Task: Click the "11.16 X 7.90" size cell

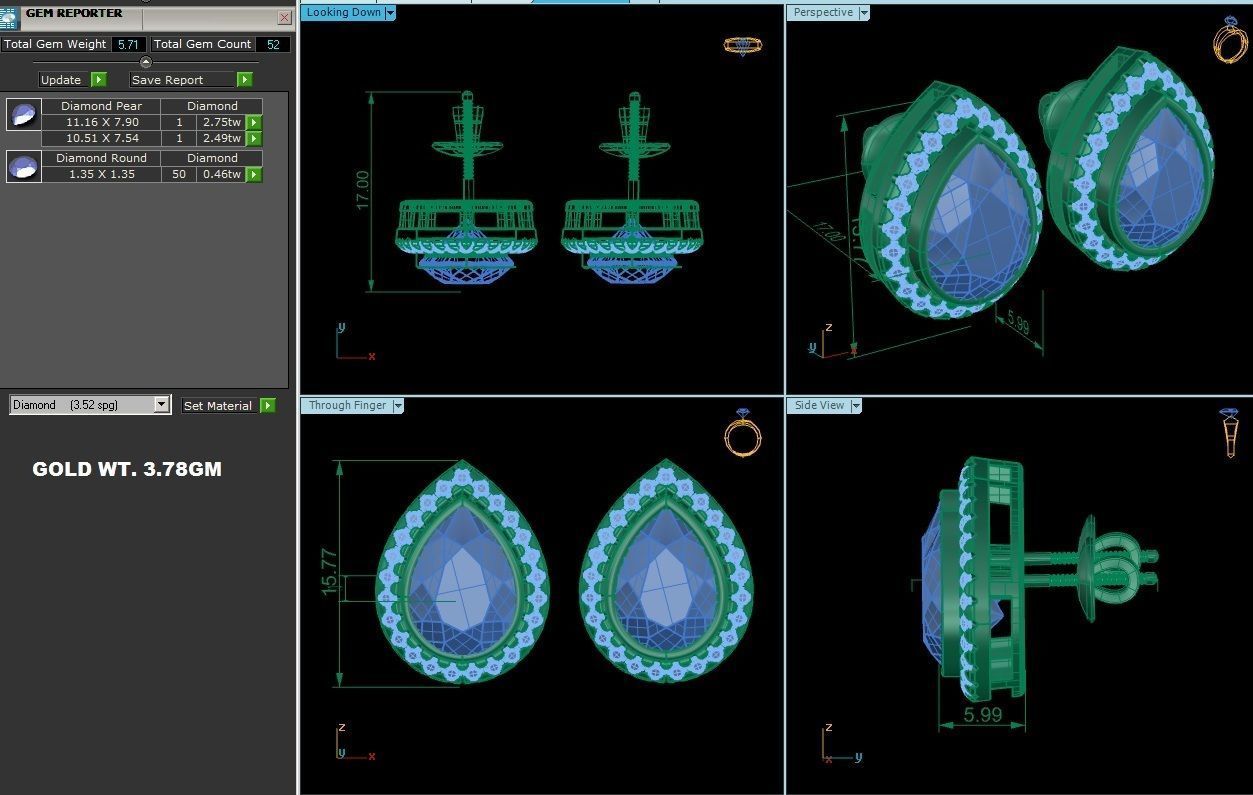Action: 101,122
